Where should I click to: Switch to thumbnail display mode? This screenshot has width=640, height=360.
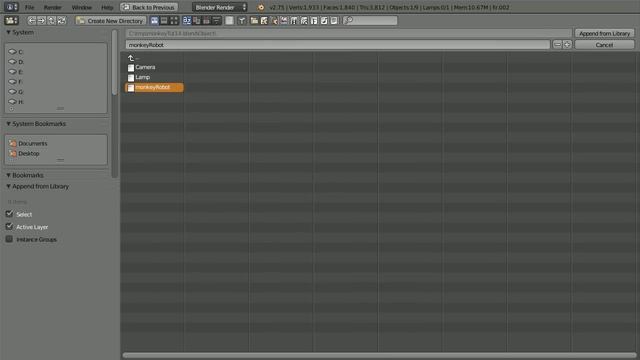[x=174, y=20]
